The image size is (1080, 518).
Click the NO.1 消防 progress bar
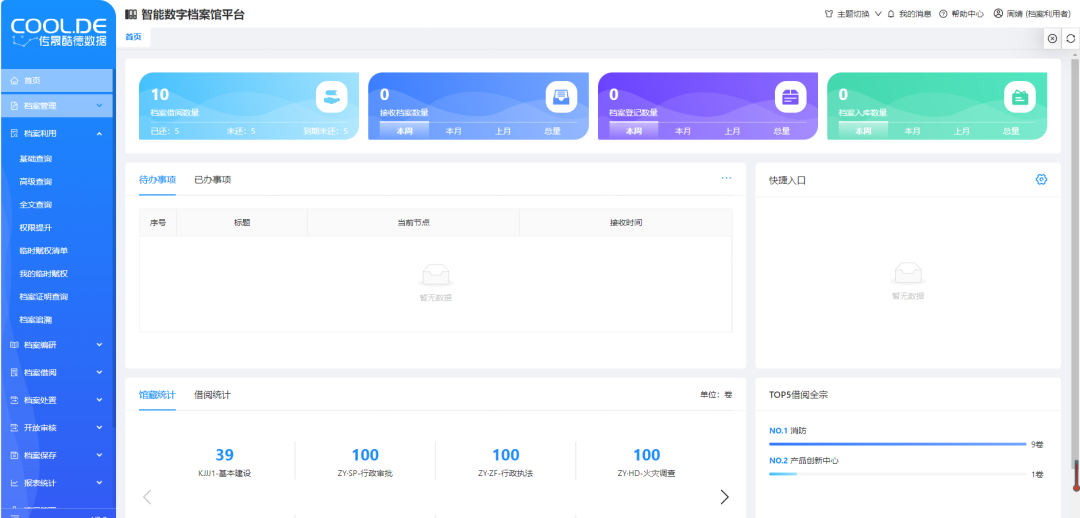click(x=897, y=444)
